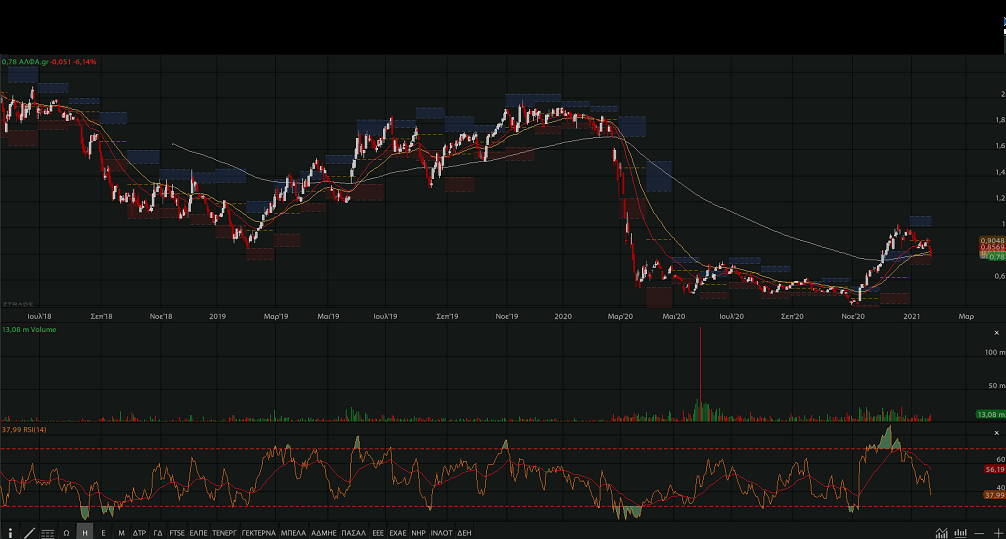Select the active H daily timeframe

tap(85, 532)
